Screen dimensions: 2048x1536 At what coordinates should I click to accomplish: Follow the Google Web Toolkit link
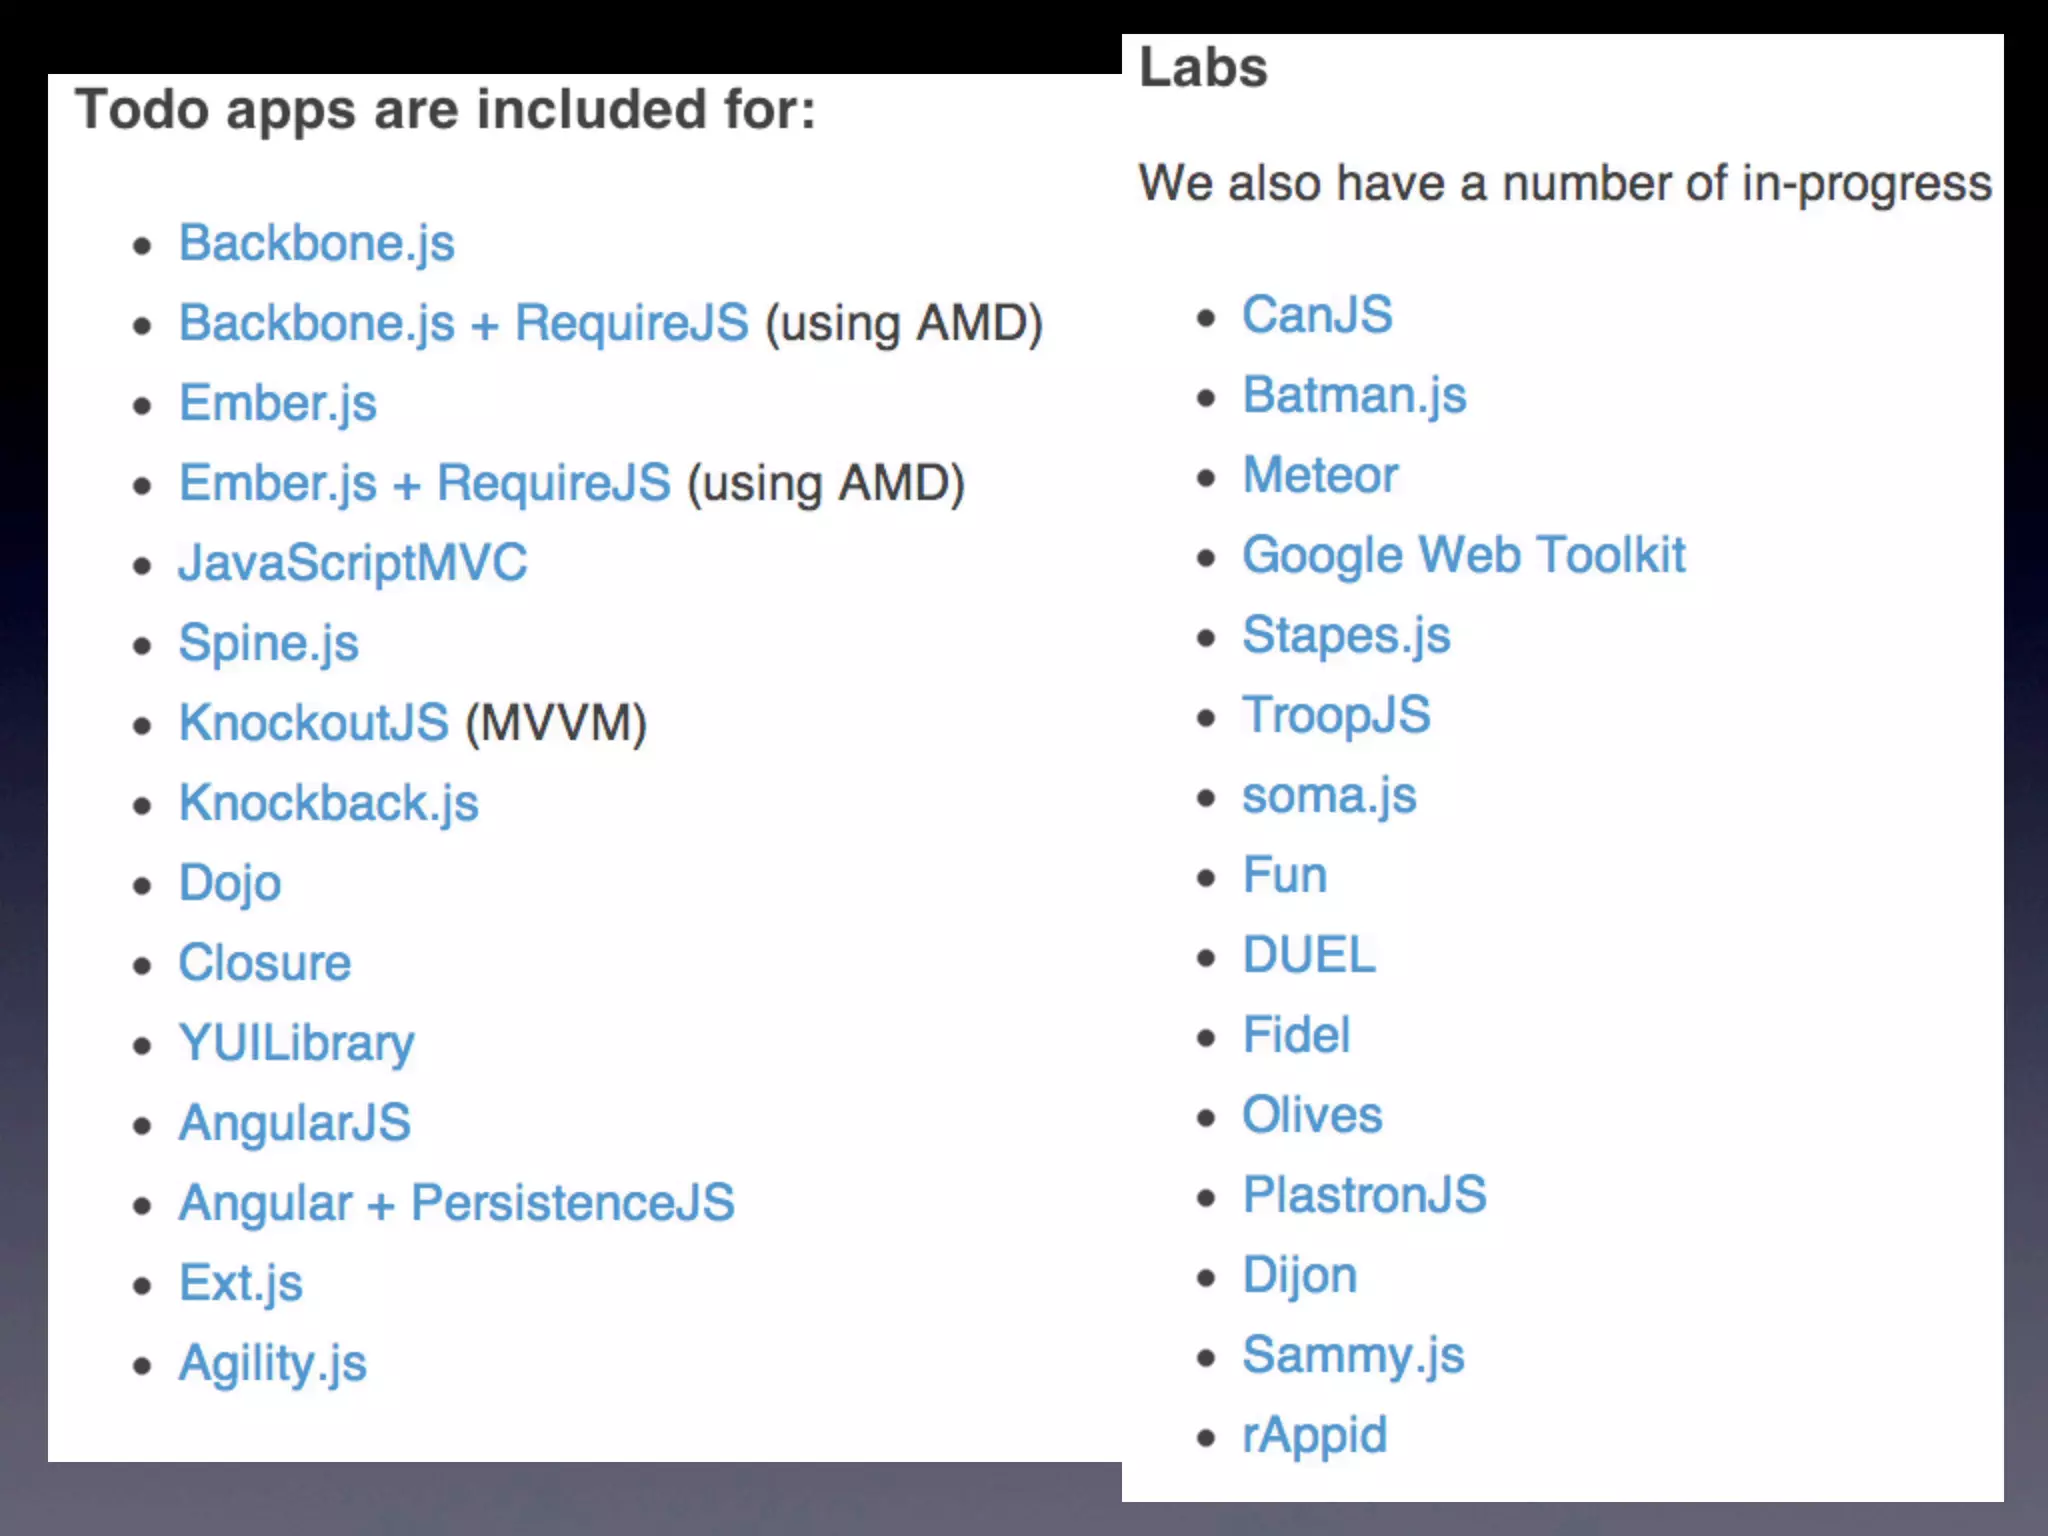(1463, 555)
